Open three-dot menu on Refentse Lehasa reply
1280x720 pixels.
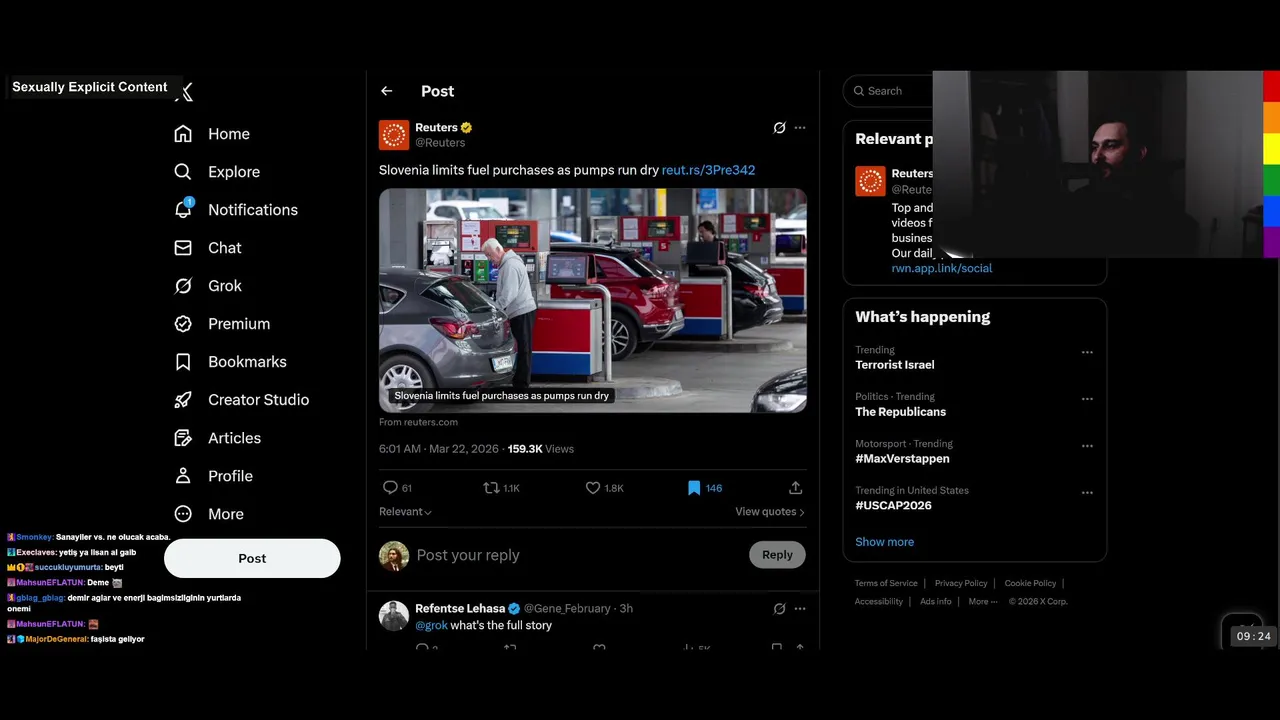tap(799, 608)
